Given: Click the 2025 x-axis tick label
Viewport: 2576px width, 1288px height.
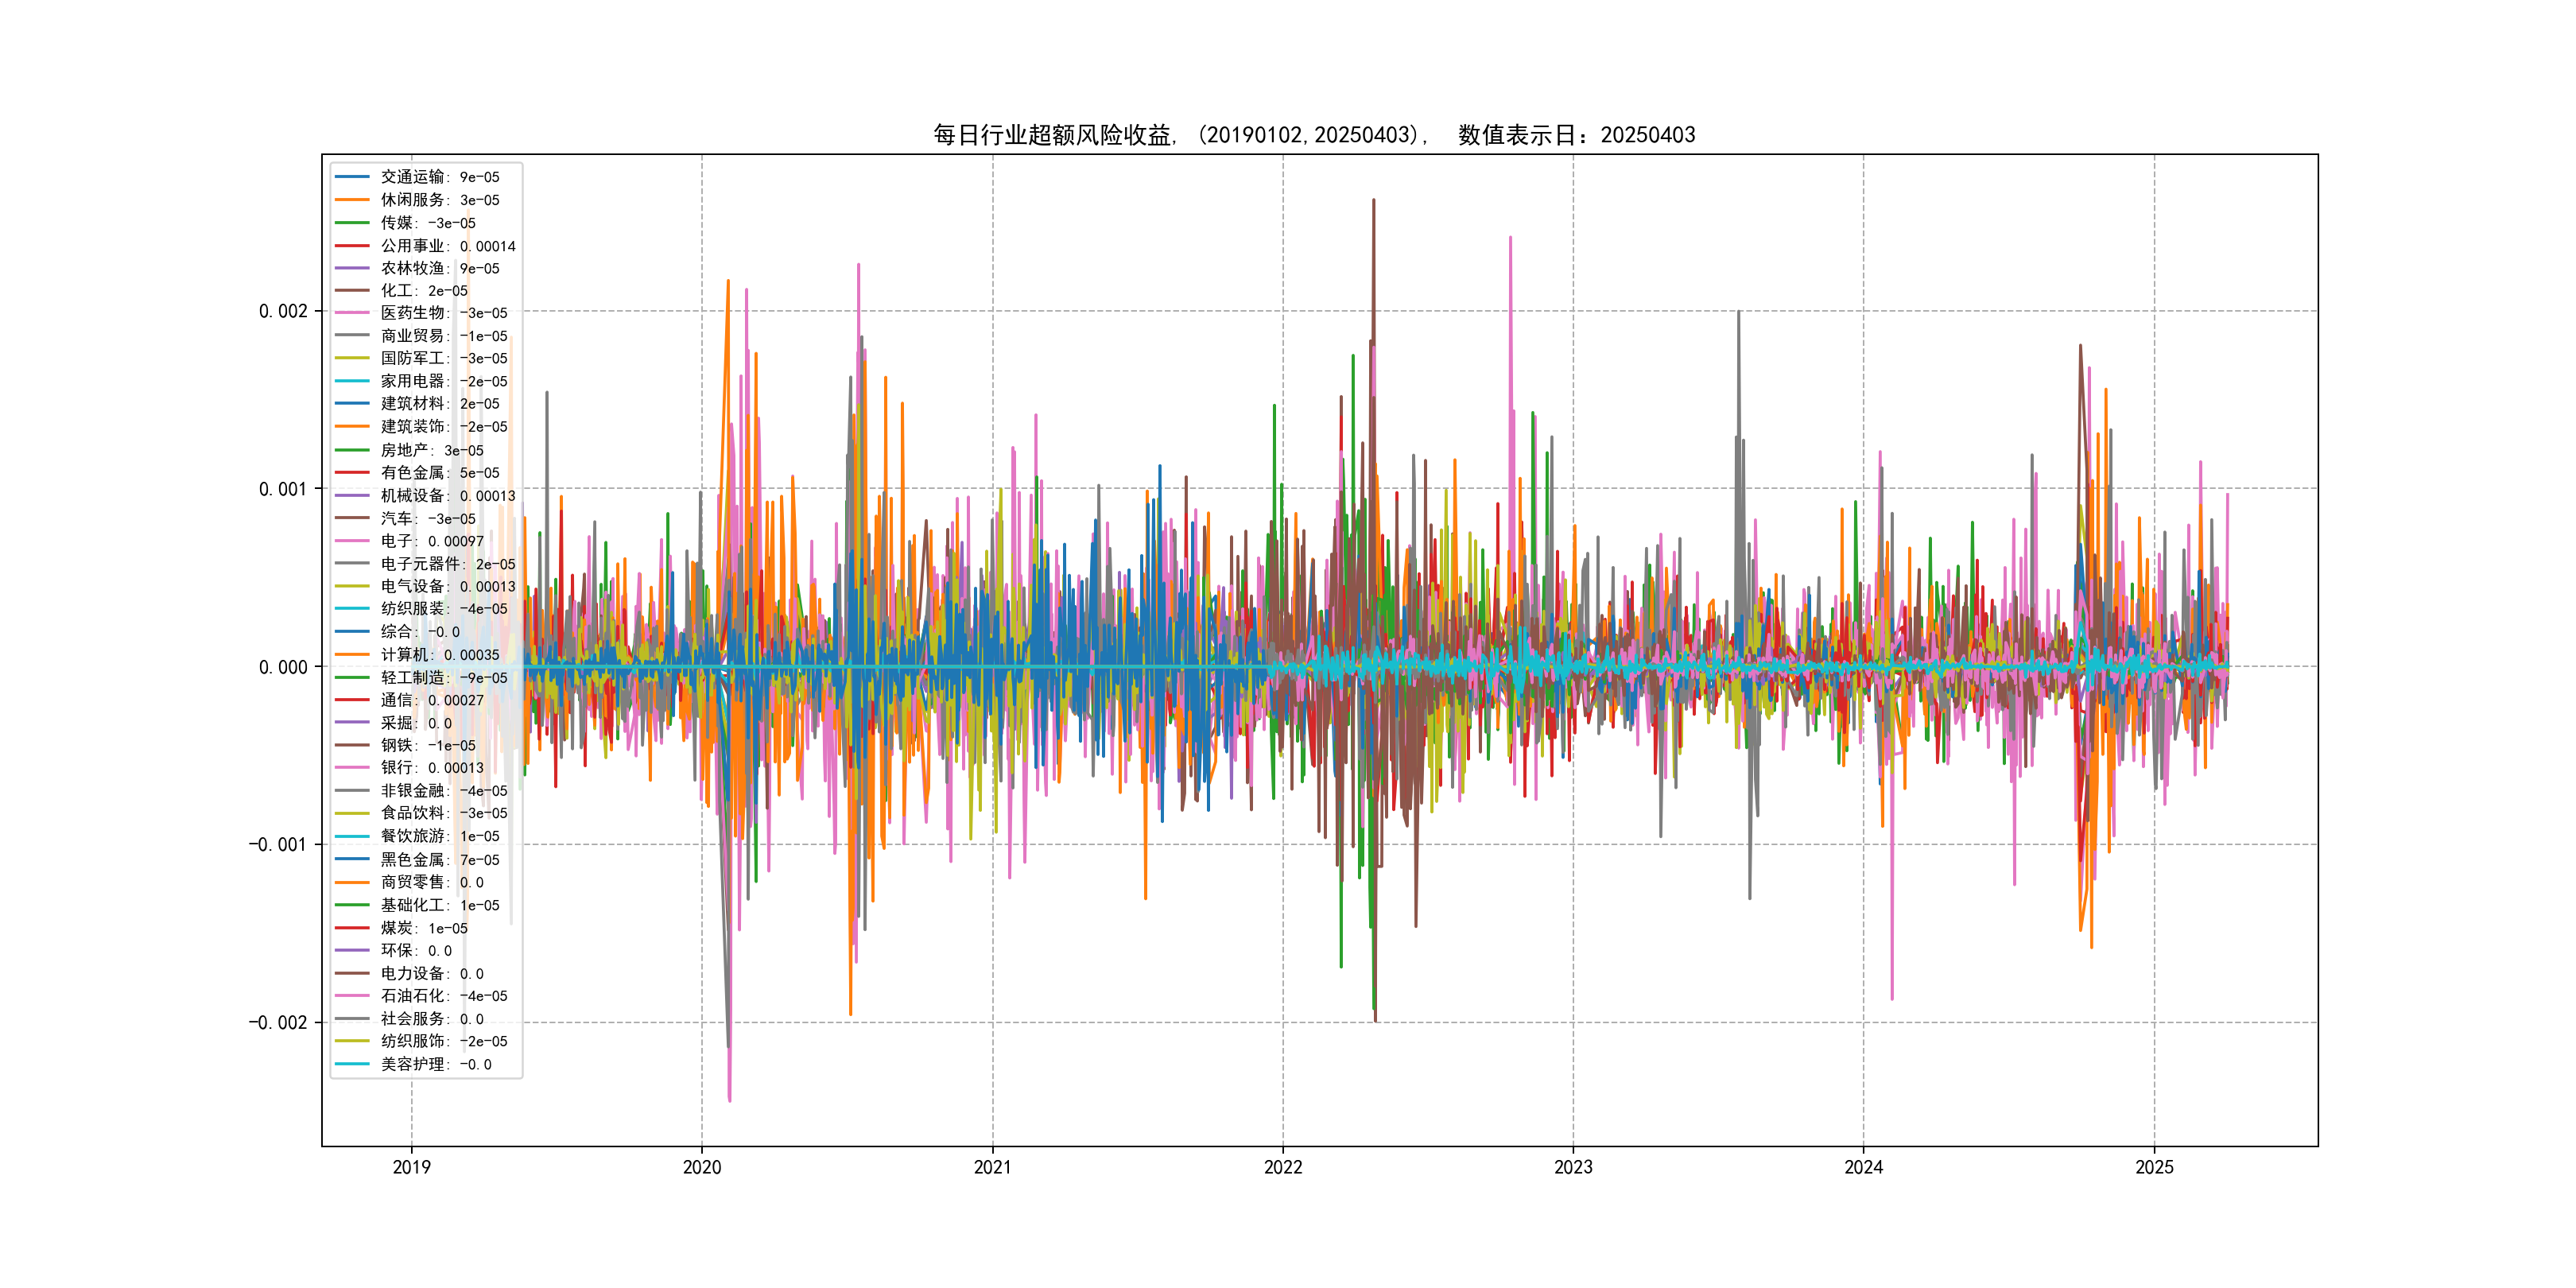Looking at the screenshot, I should [x=2154, y=1167].
